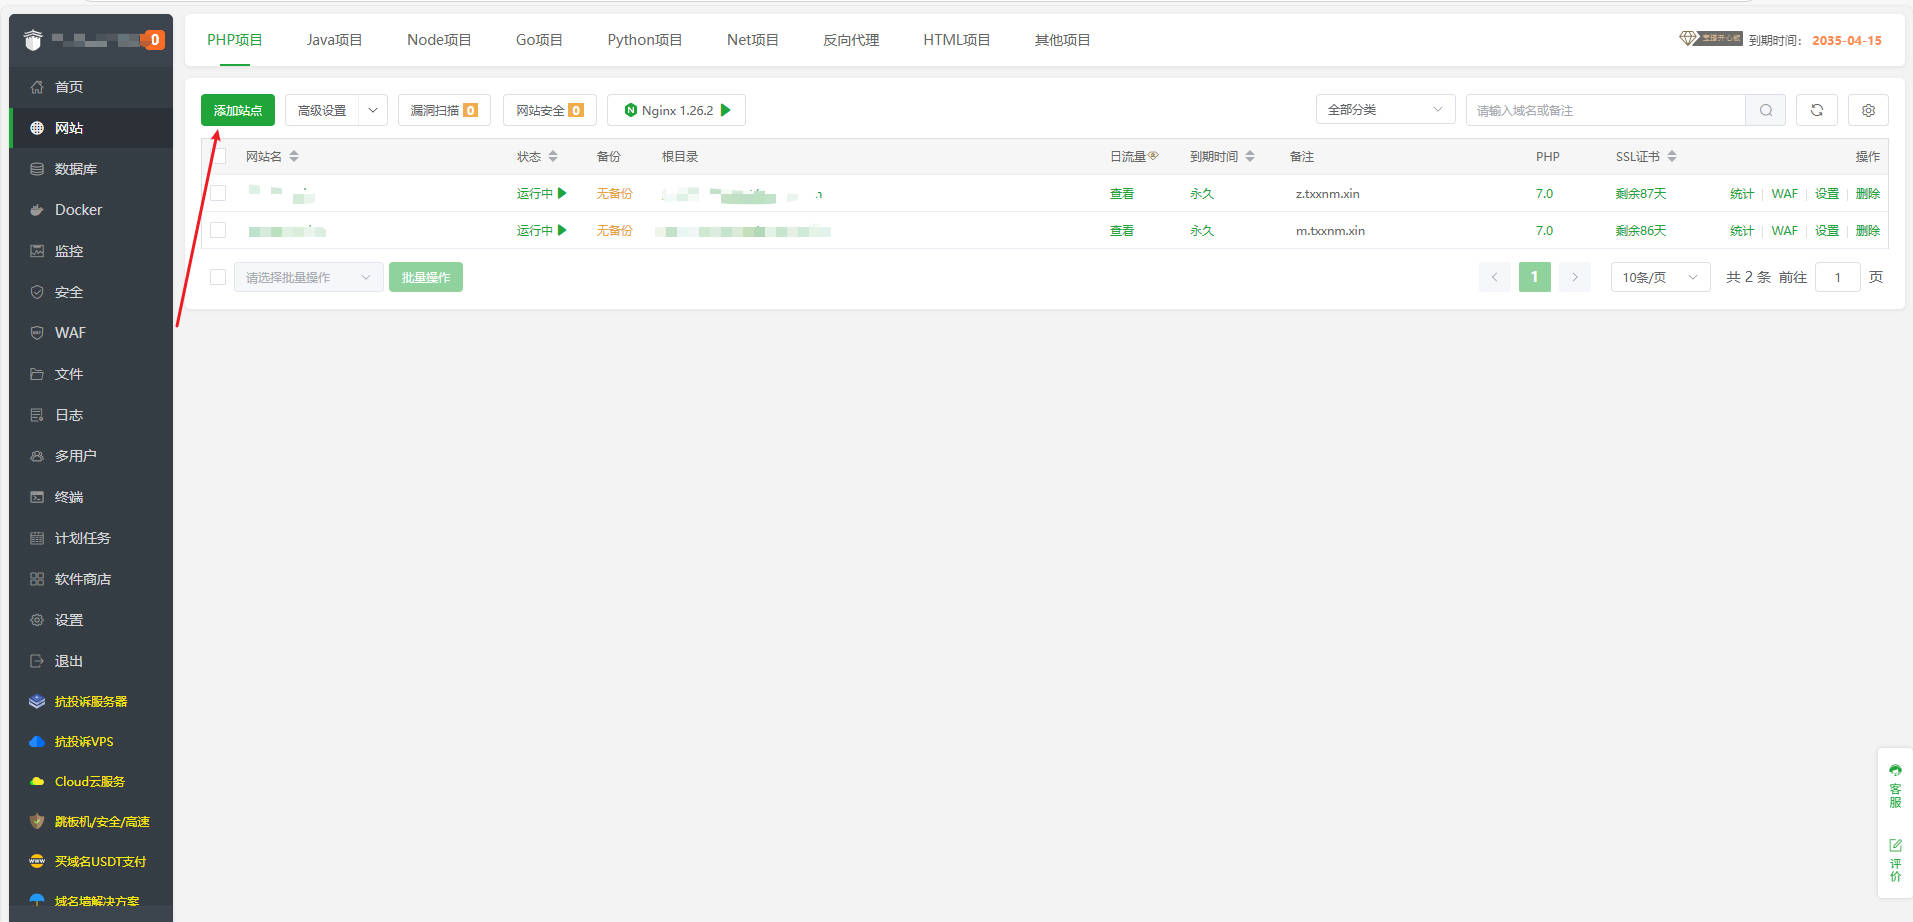The image size is (1913, 922).
Task: Click the search magnifier icon
Action: pos(1765,110)
